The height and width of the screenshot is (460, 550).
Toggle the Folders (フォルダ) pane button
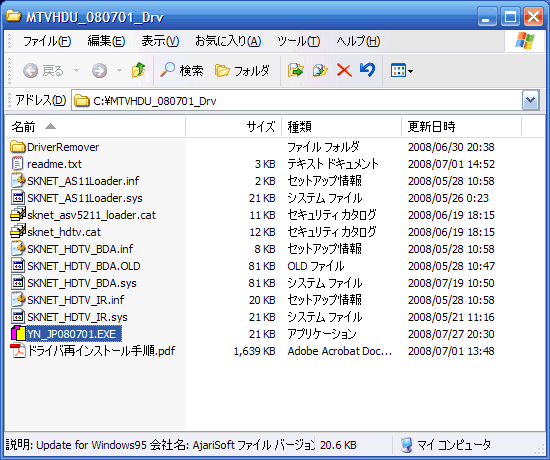(242, 71)
